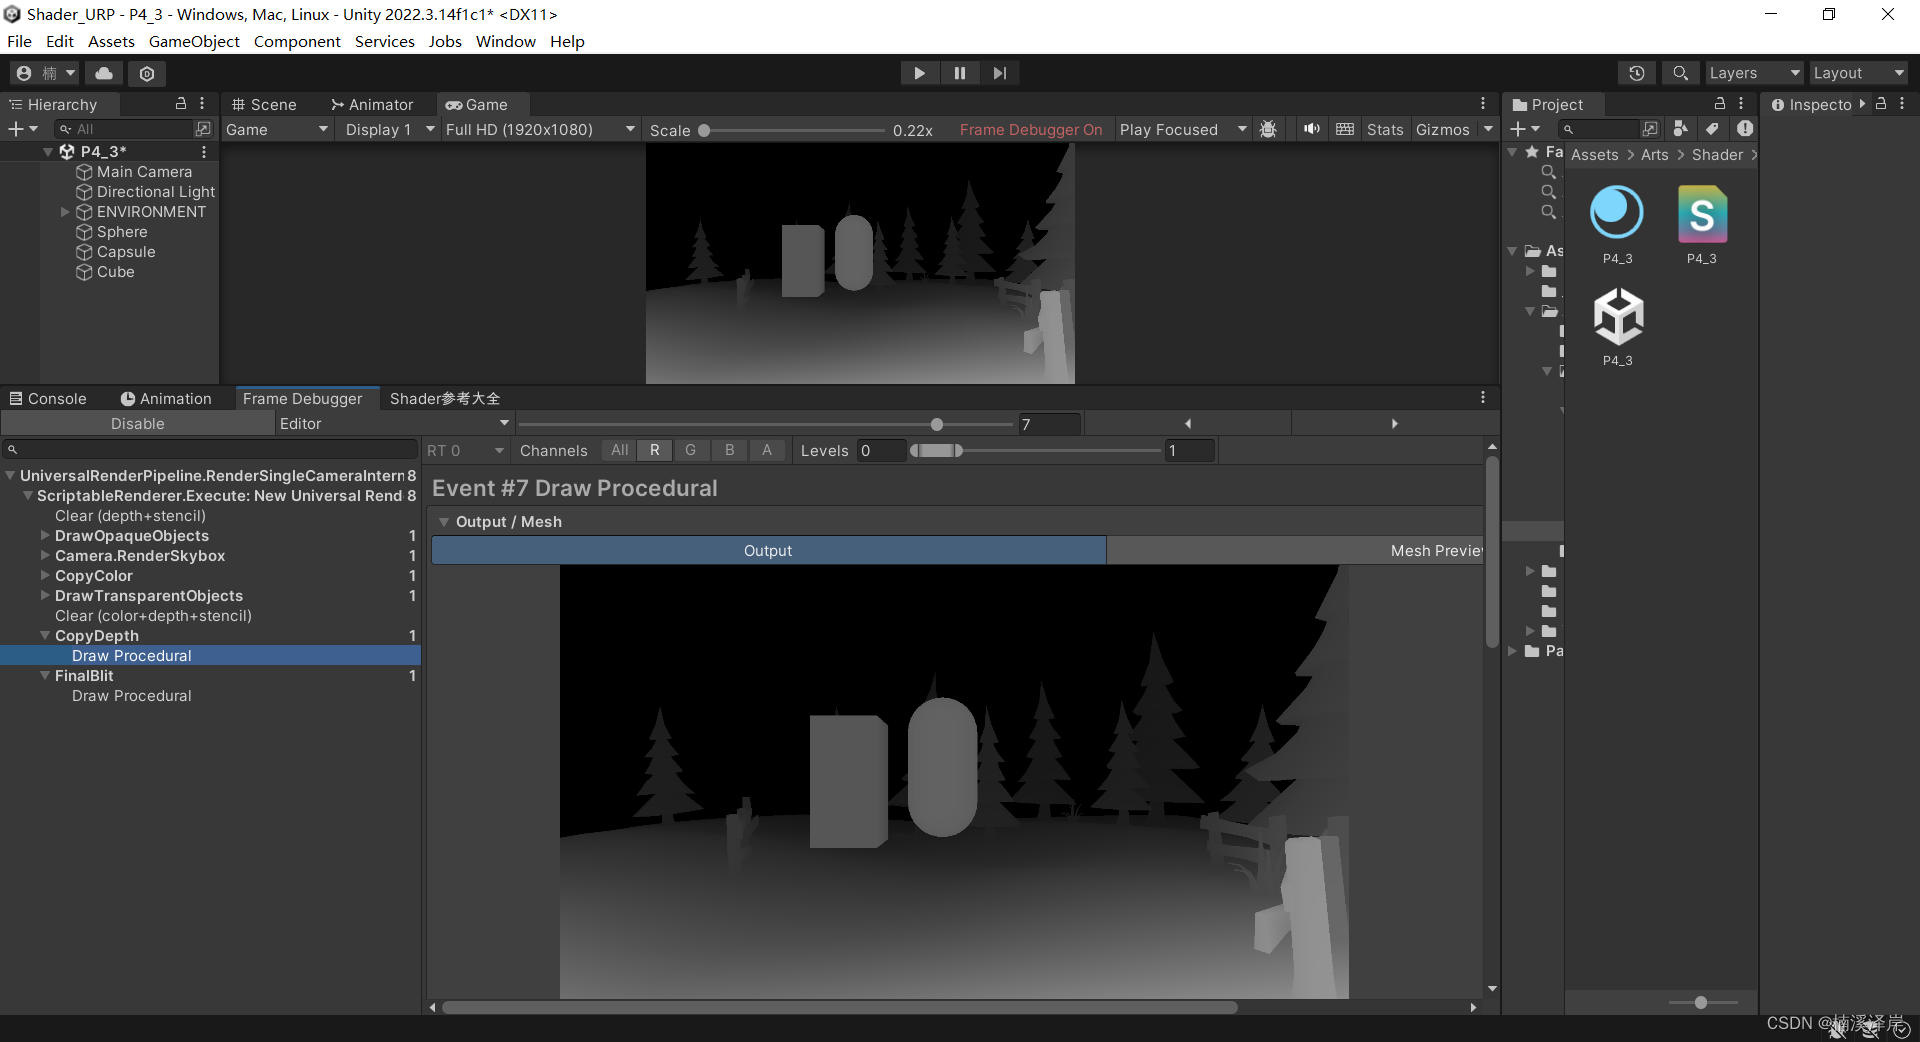Open the account dropdown in toolbar

coord(46,73)
